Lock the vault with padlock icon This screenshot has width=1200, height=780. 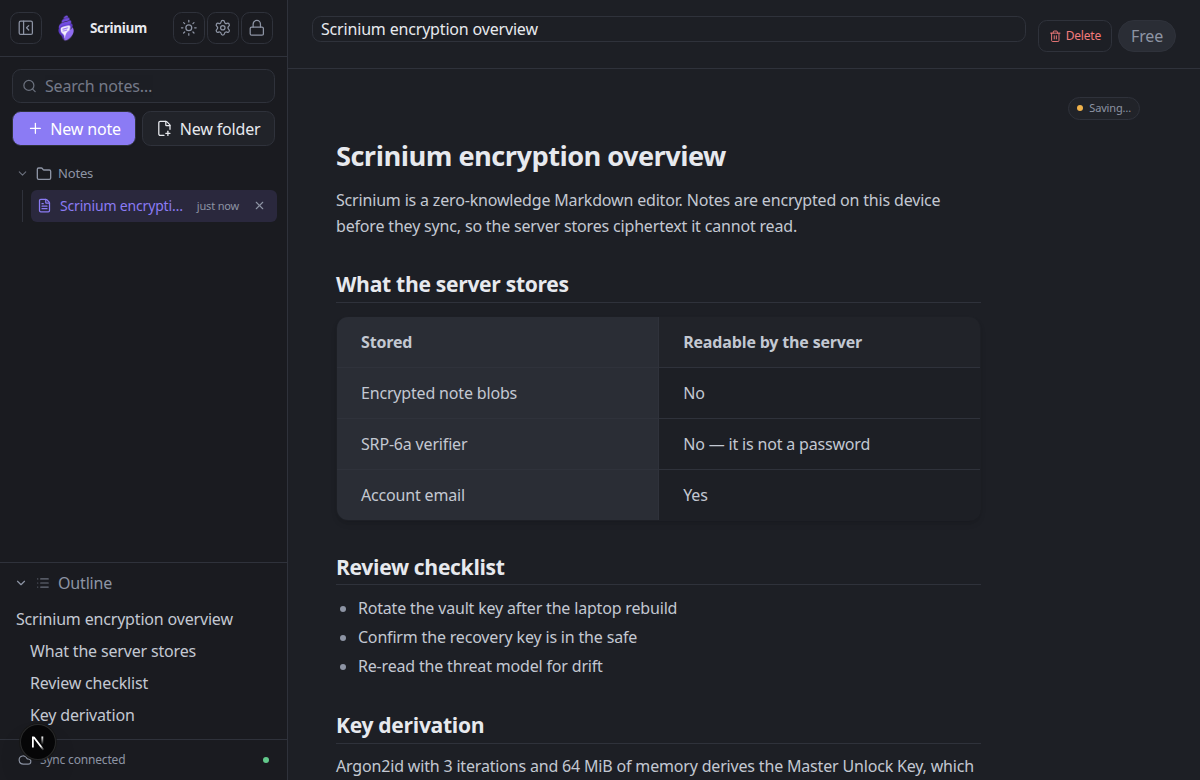(x=257, y=28)
